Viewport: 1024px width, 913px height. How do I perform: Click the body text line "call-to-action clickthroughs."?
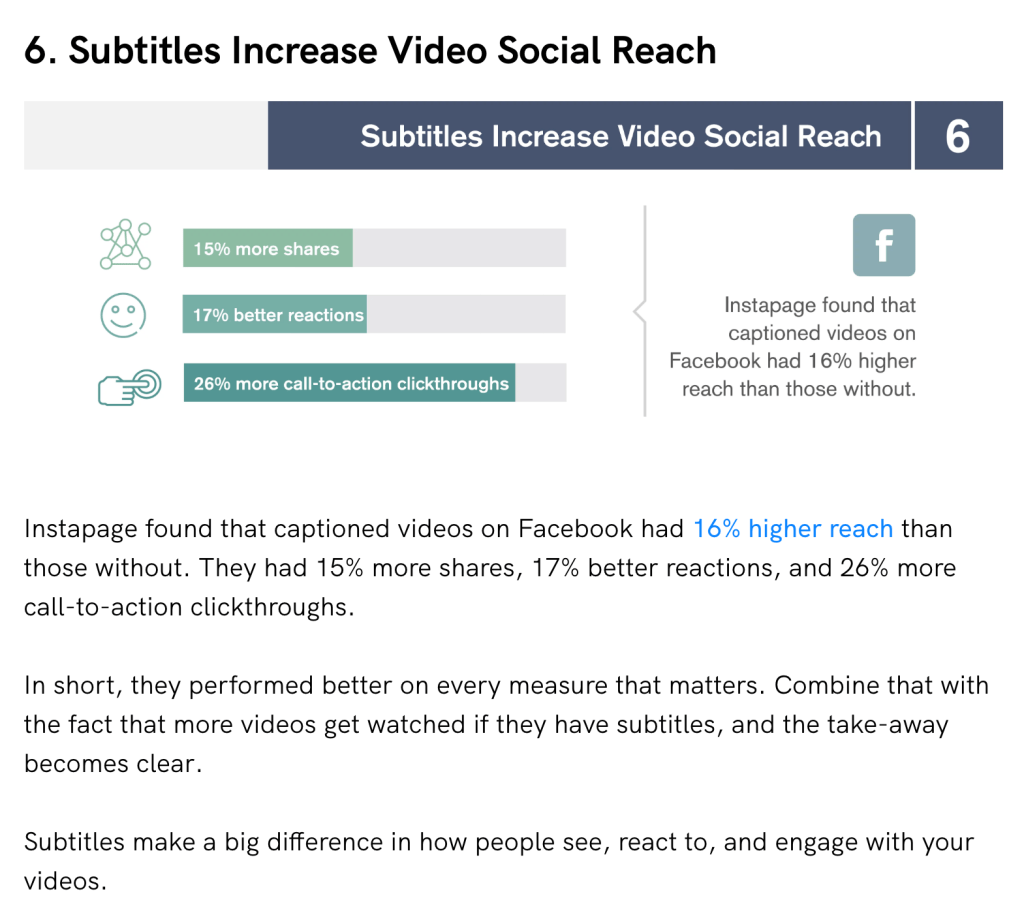tap(189, 607)
